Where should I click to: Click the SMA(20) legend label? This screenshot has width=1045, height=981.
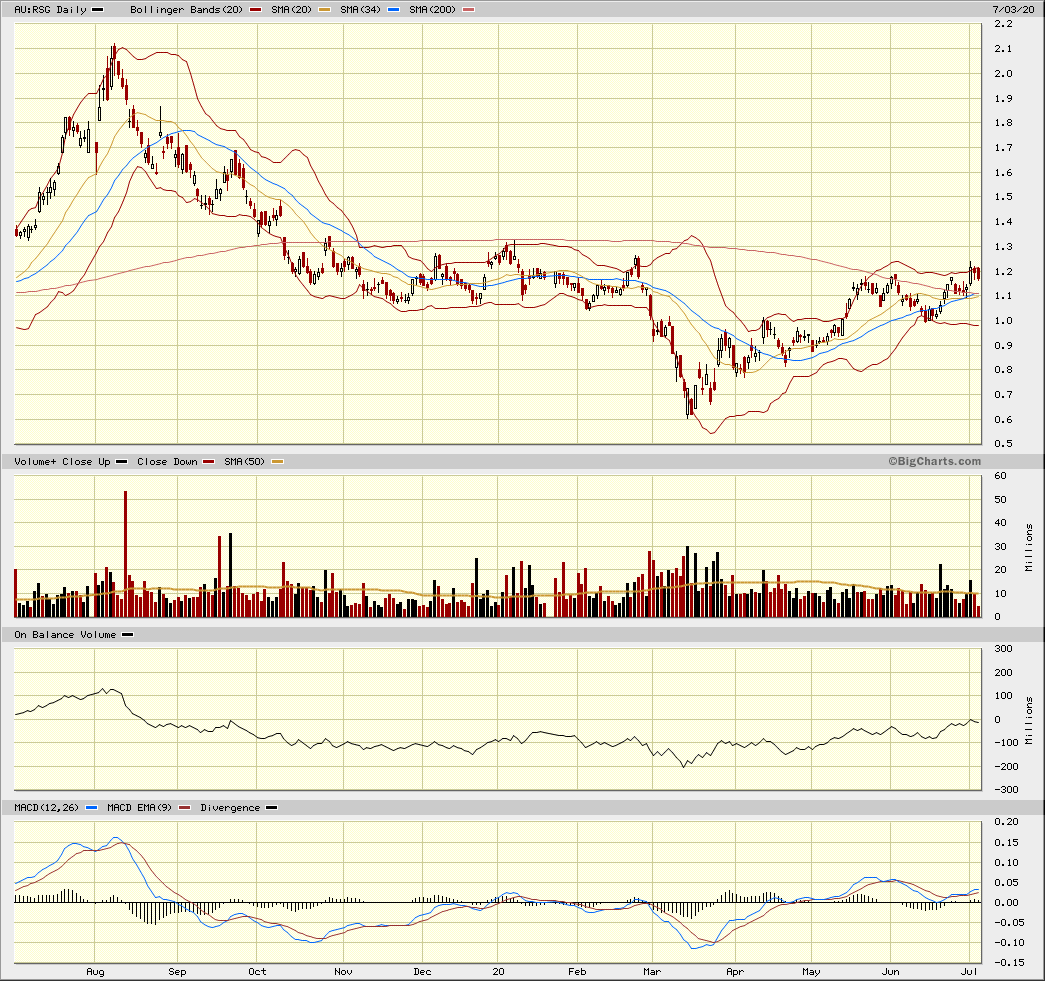click(x=291, y=9)
